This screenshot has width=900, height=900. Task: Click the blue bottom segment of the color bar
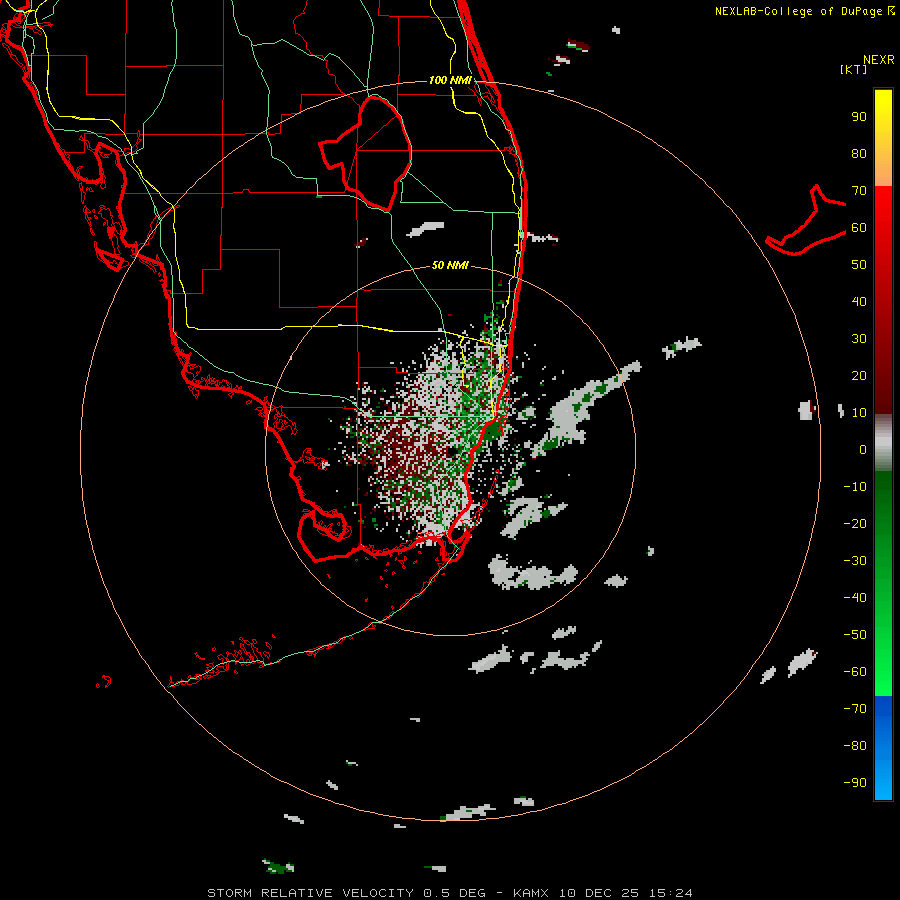pos(883,748)
